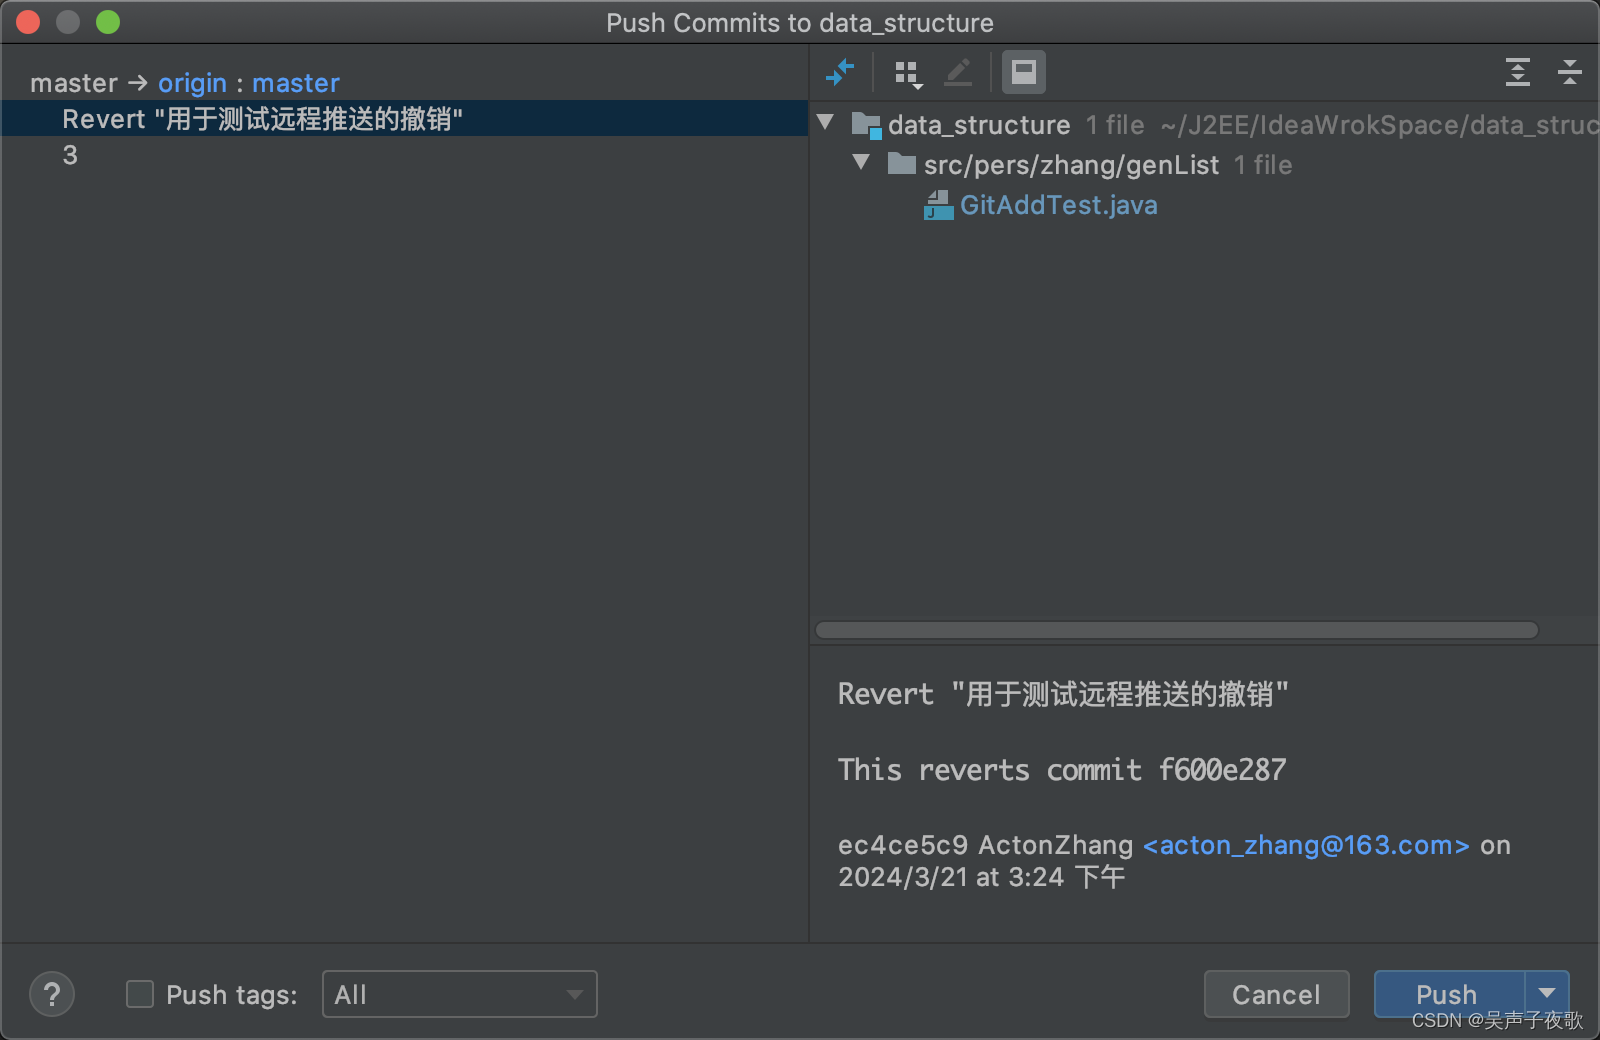Click the data_structure module folder icon
This screenshot has width=1600, height=1040.
(x=866, y=125)
